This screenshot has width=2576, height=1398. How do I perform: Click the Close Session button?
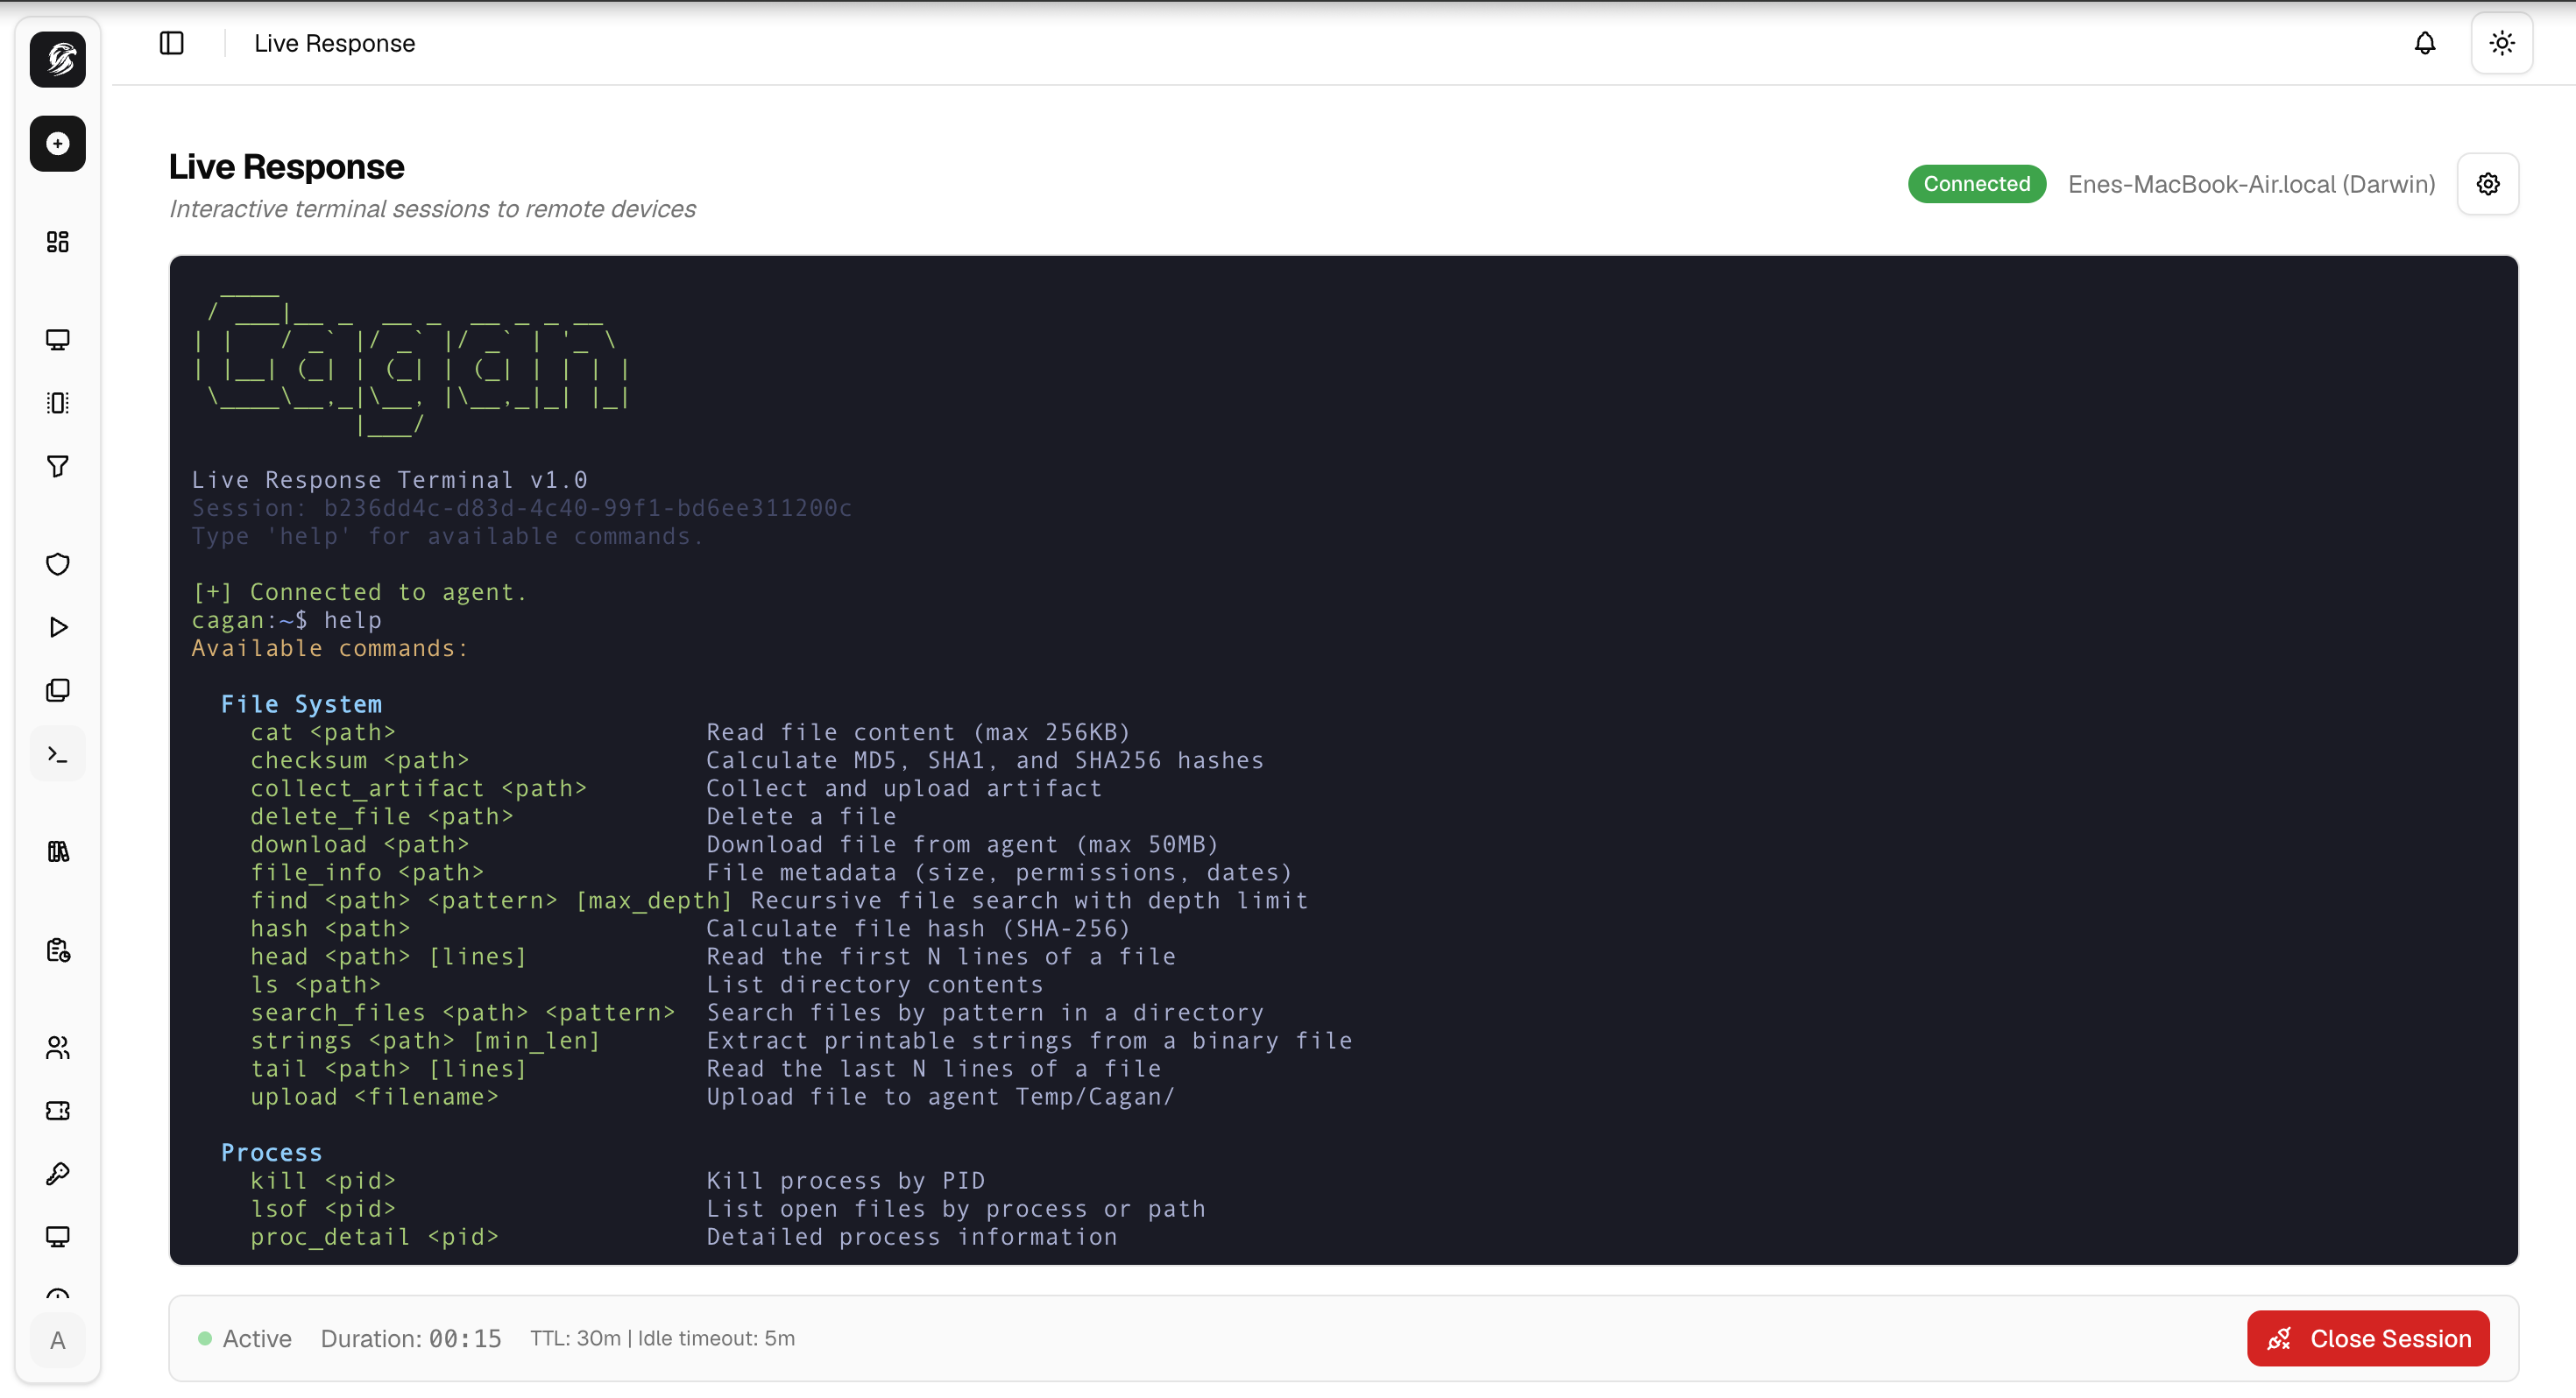(2367, 1338)
